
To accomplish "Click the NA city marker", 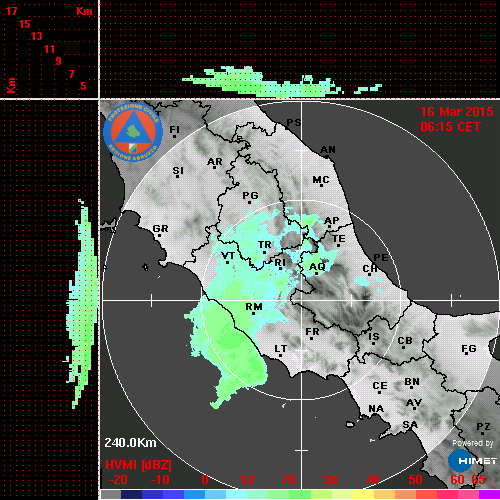I will 376,409.
